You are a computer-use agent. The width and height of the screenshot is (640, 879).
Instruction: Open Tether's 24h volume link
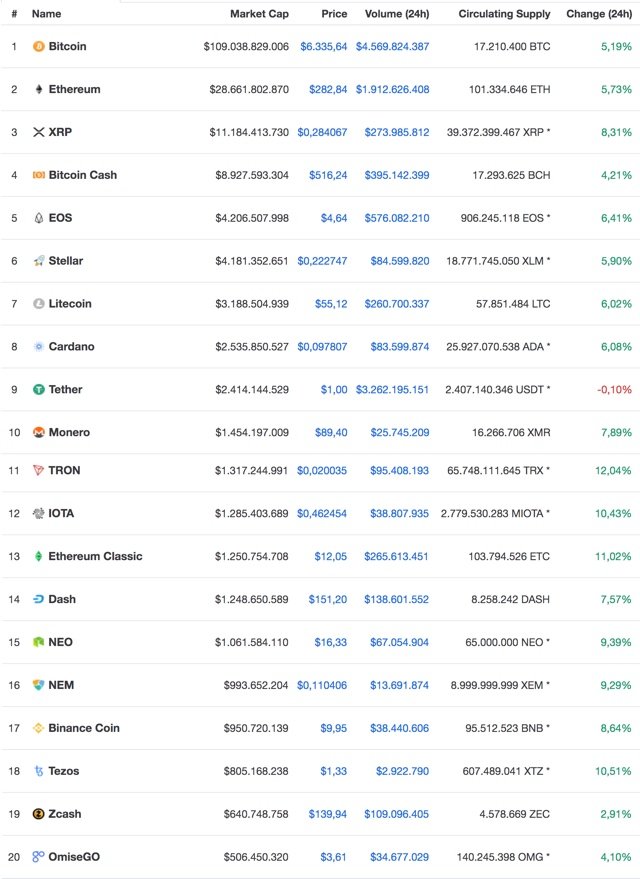pos(392,390)
